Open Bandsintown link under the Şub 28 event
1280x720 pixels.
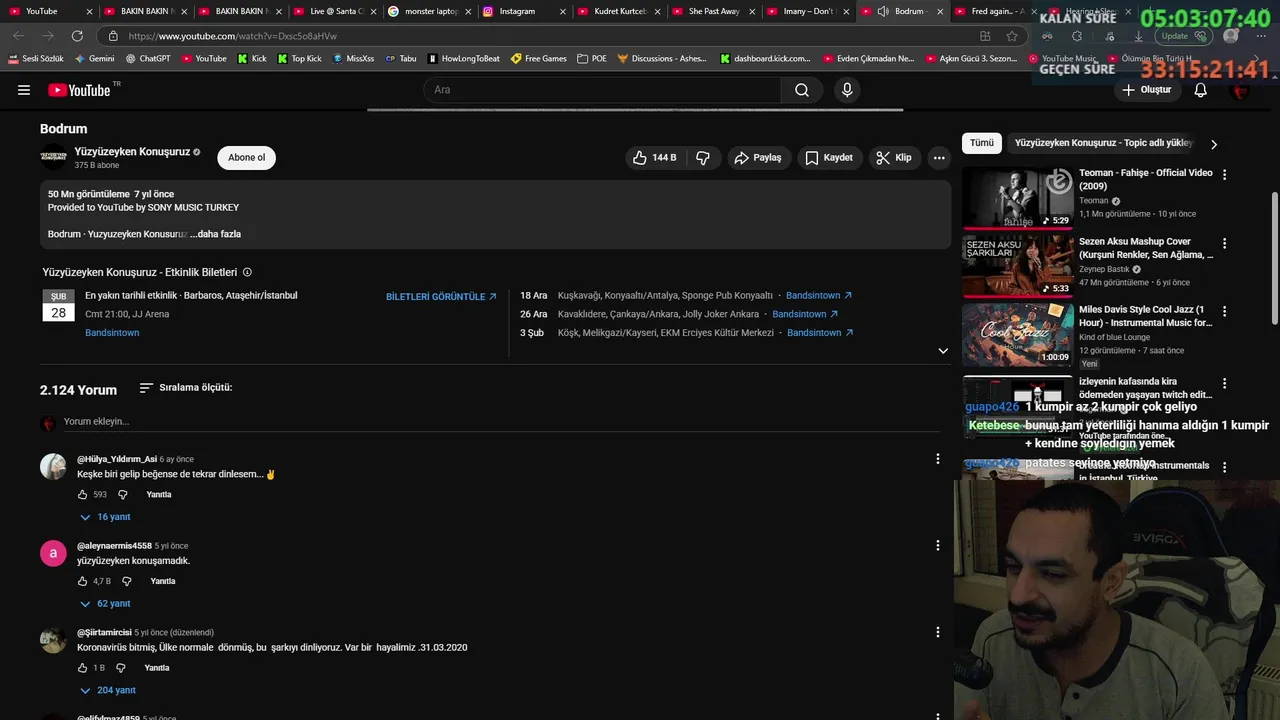coord(112,333)
